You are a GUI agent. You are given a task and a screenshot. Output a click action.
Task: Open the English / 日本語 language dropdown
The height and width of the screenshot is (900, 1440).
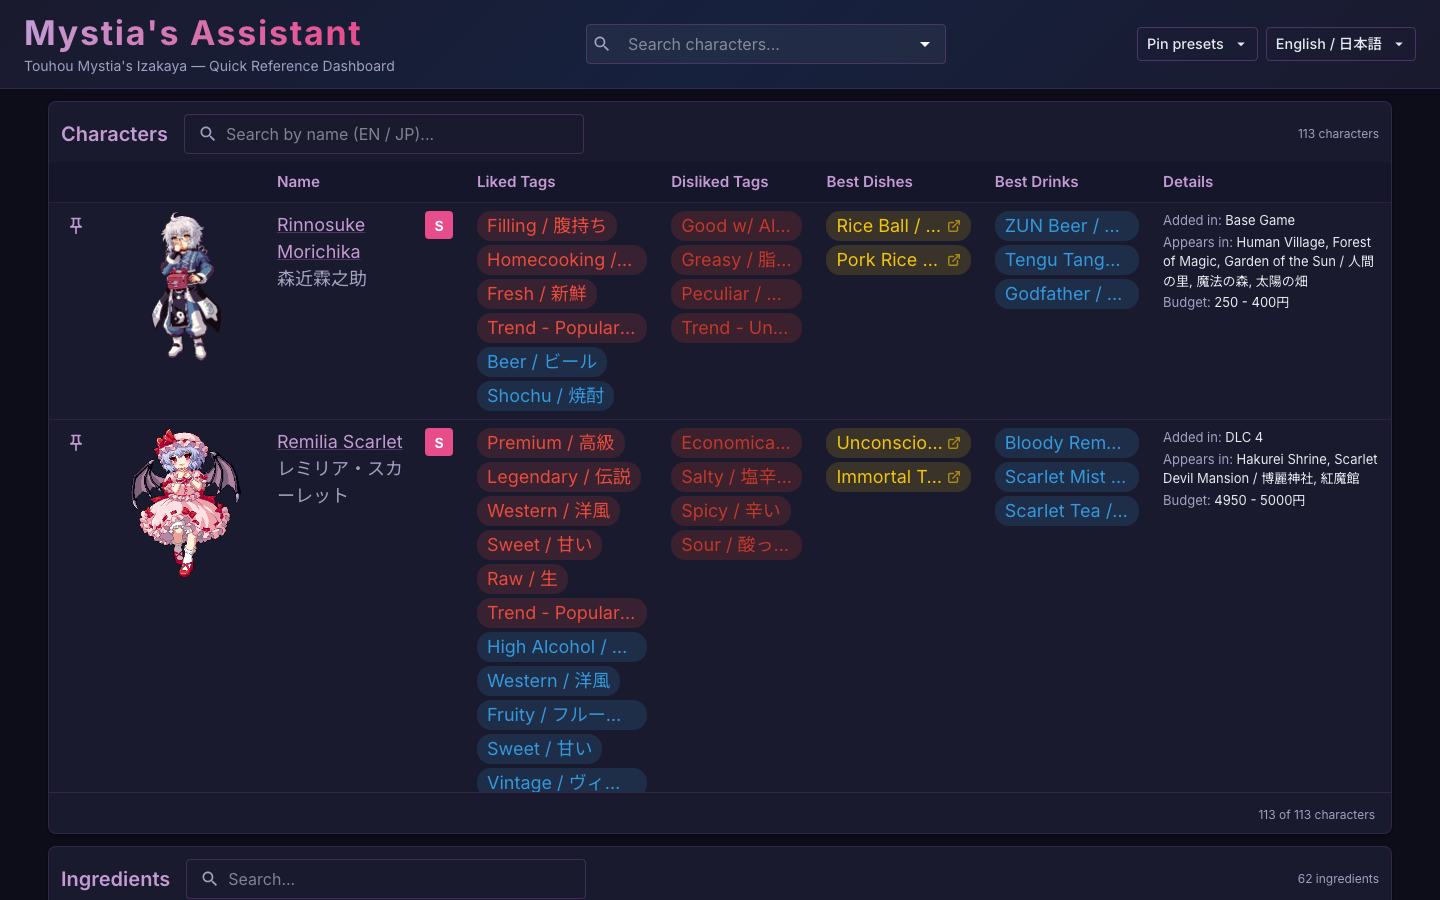coord(1340,44)
